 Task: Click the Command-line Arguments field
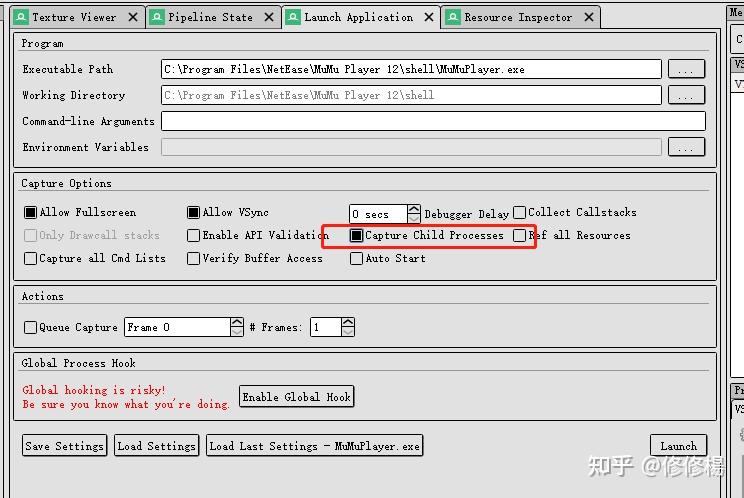433,121
